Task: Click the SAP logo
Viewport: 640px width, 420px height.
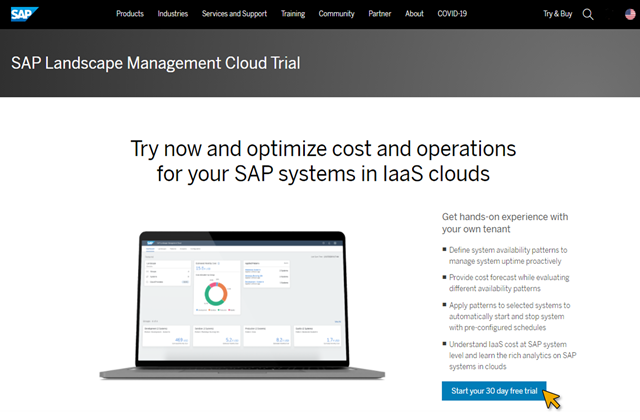Action: pos(24,14)
